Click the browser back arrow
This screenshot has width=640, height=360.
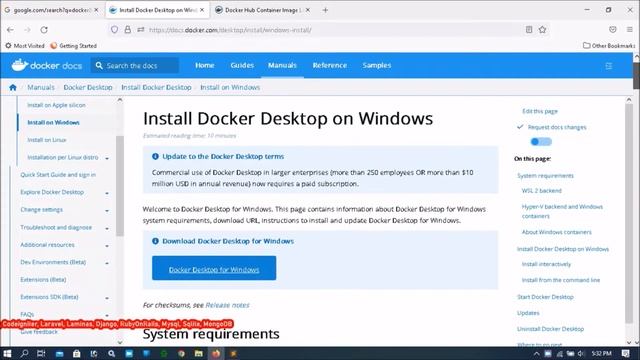click(10, 30)
